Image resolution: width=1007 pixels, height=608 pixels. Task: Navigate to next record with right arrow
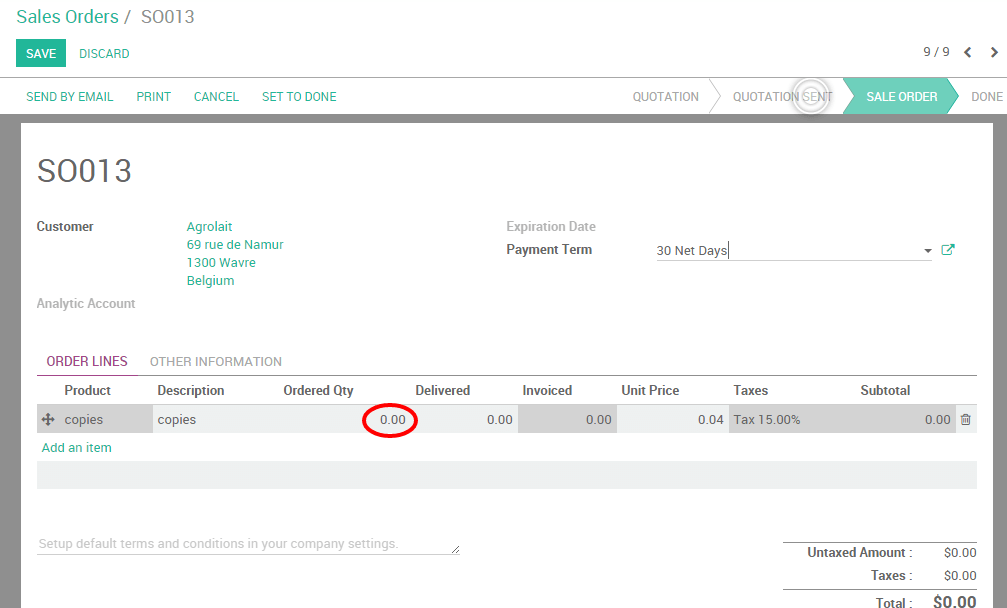(993, 52)
